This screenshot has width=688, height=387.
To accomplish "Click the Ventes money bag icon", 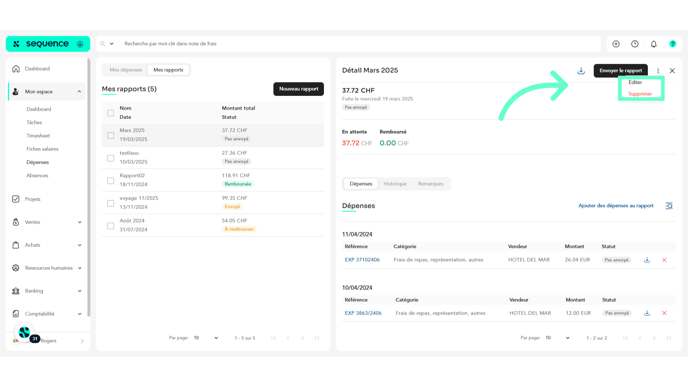I will click(16, 222).
